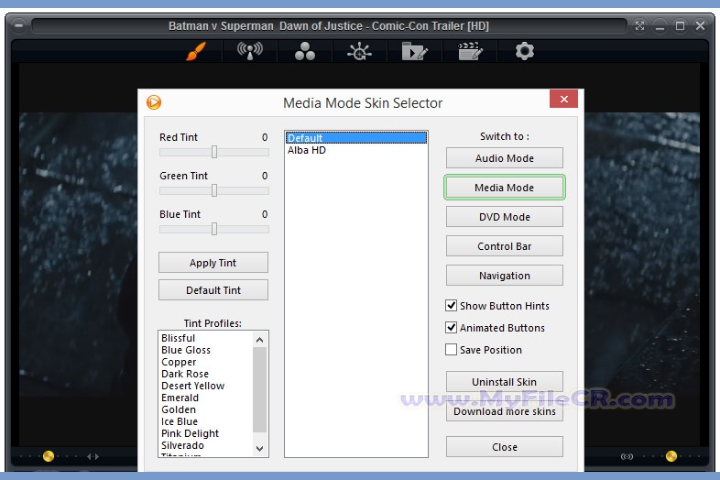
Task: Open the gear settings icon in toolbar
Action: tap(524, 51)
